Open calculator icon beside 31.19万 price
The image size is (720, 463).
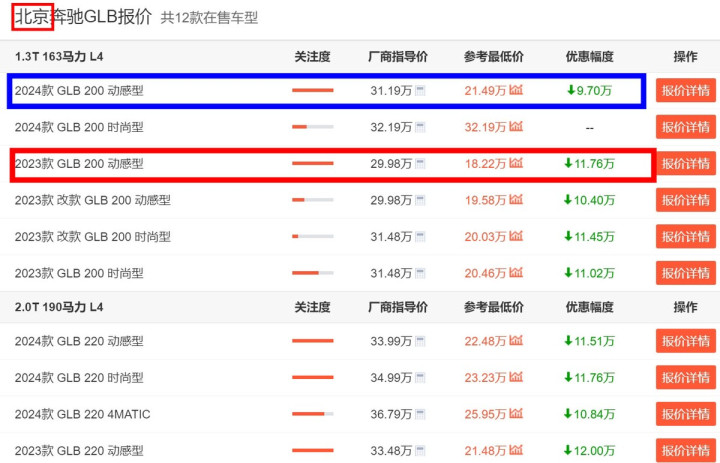(x=420, y=90)
